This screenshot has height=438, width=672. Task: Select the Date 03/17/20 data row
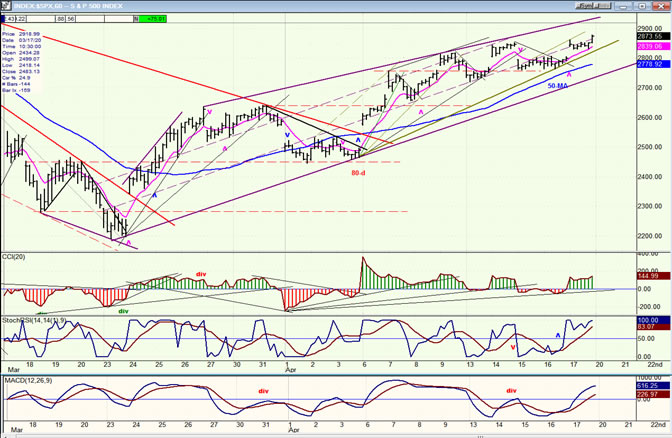point(21,40)
